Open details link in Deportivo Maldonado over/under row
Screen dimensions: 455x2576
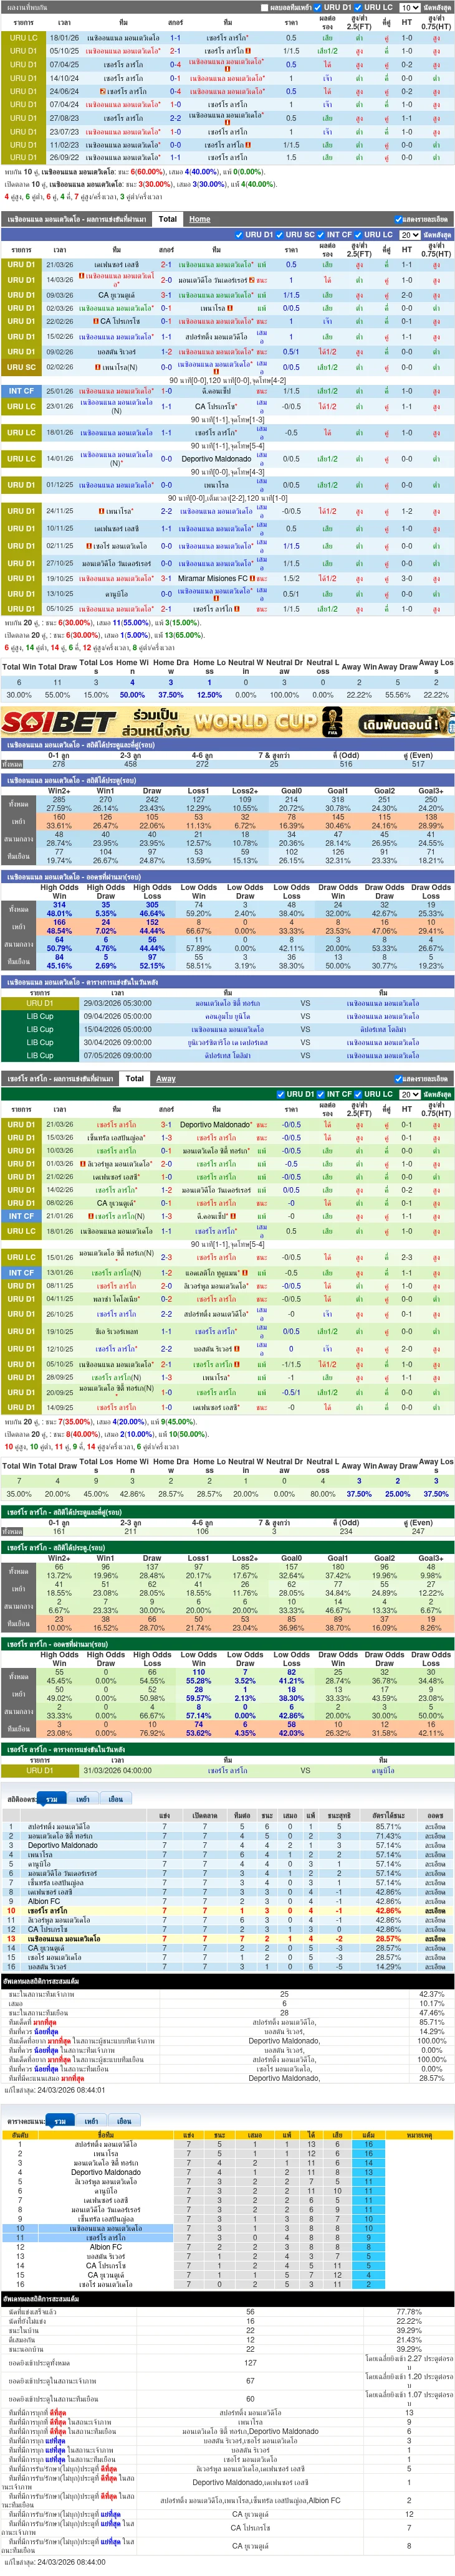[435, 1845]
